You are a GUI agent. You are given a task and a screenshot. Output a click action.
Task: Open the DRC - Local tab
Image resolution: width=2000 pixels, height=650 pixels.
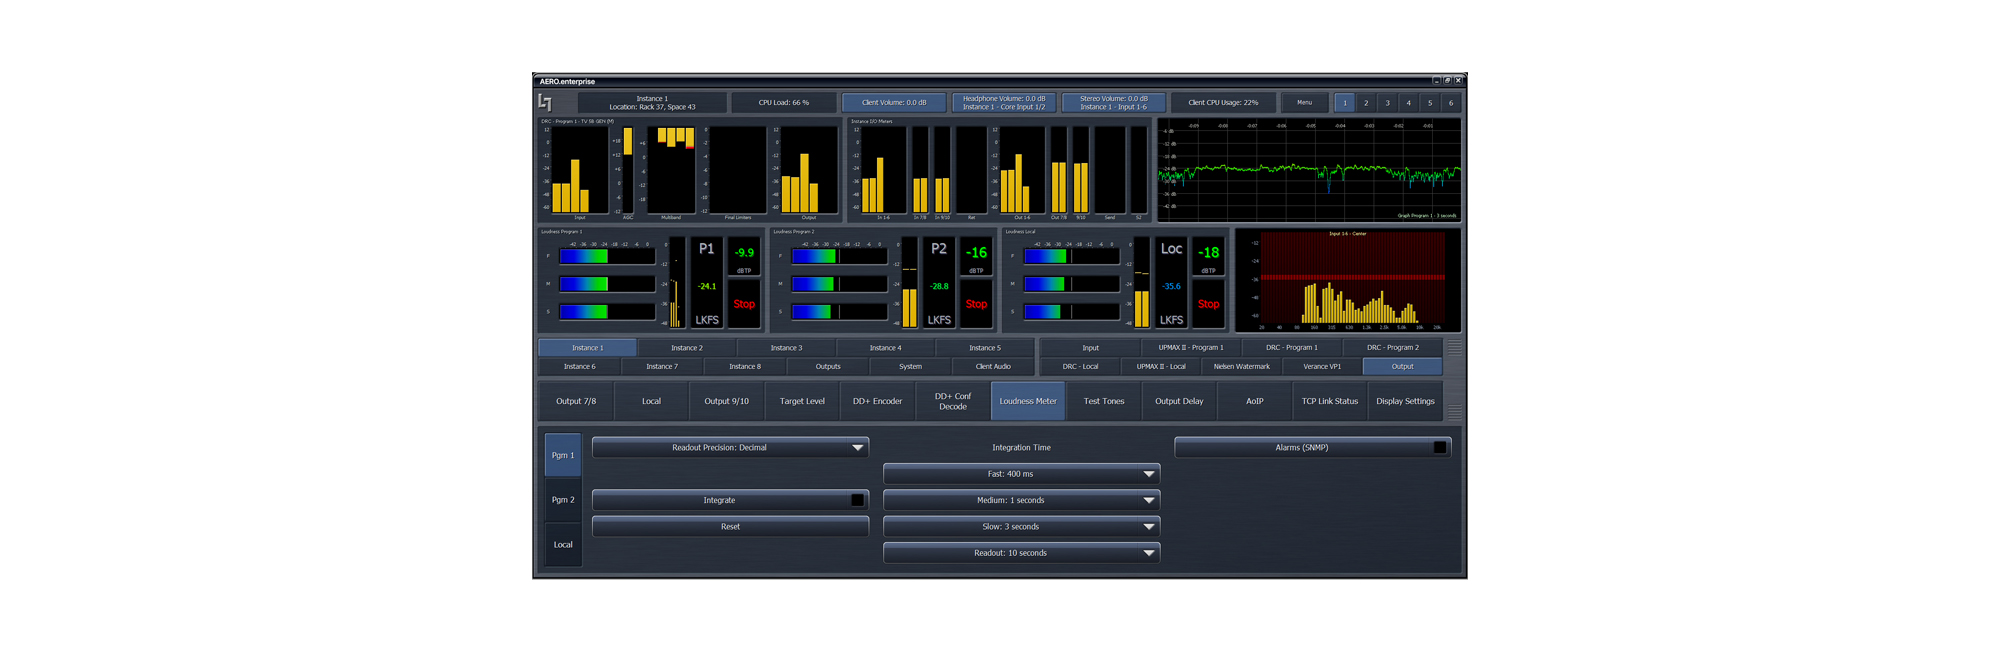[1080, 367]
